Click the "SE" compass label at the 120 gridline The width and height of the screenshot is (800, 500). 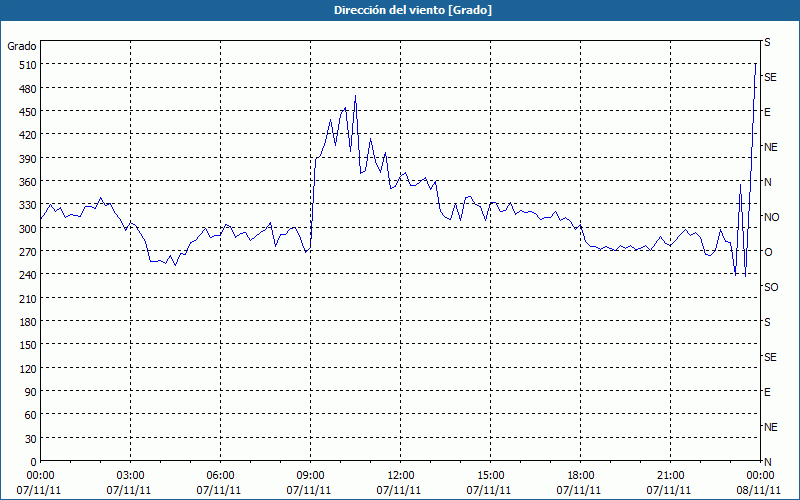(770, 357)
